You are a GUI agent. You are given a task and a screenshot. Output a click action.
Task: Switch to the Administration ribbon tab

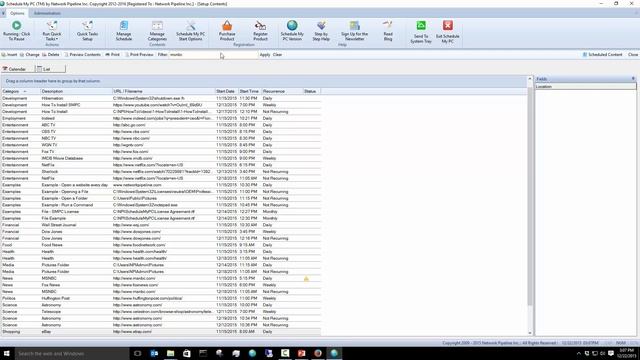click(x=47, y=13)
